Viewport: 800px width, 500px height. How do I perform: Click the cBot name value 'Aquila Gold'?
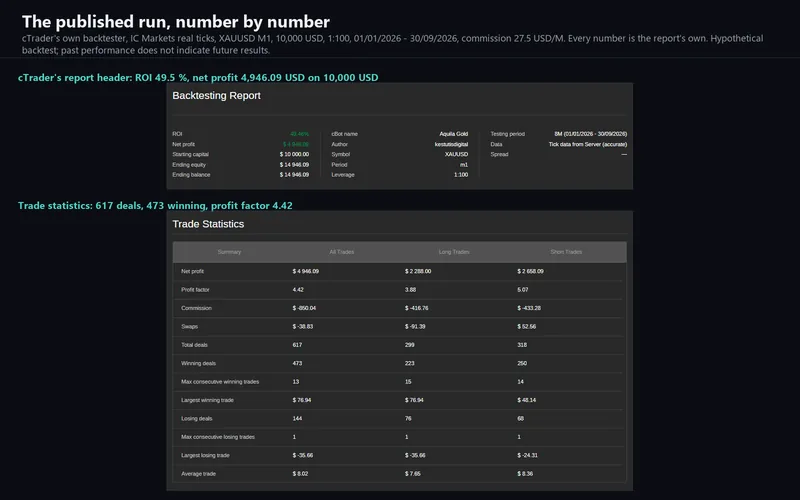click(454, 134)
